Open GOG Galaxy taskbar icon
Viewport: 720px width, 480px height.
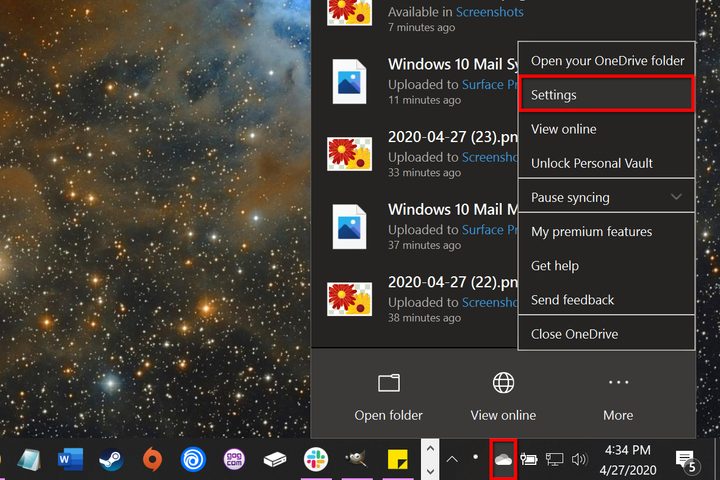click(234, 459)
